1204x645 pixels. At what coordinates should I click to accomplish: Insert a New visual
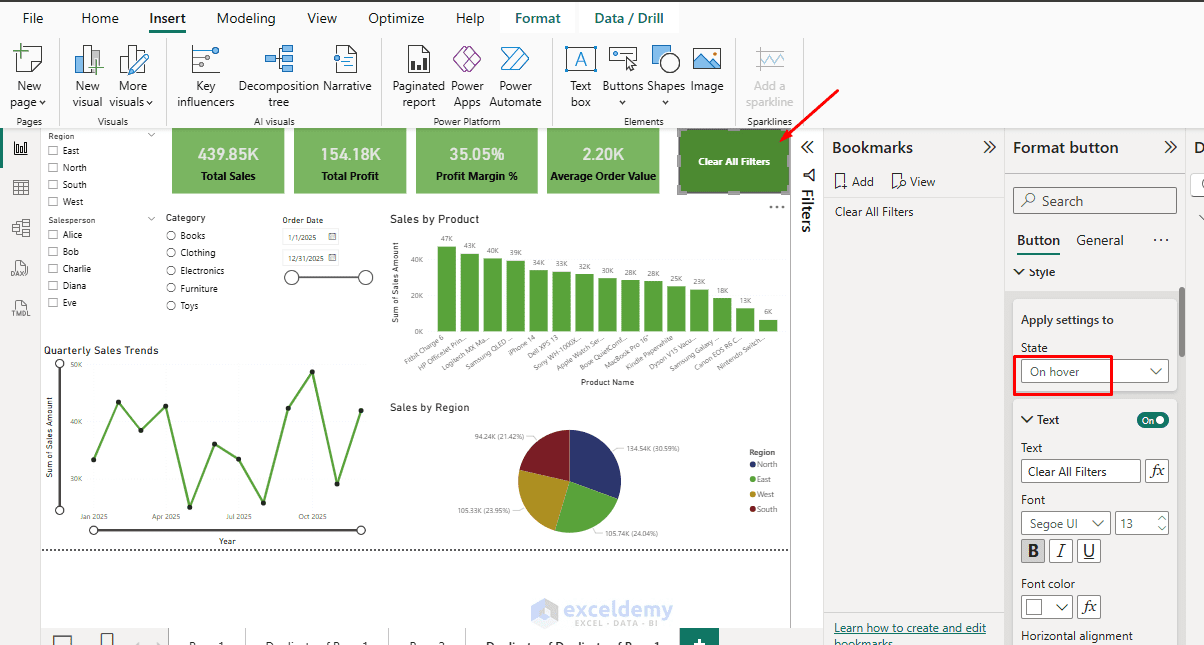coord(88,76)
